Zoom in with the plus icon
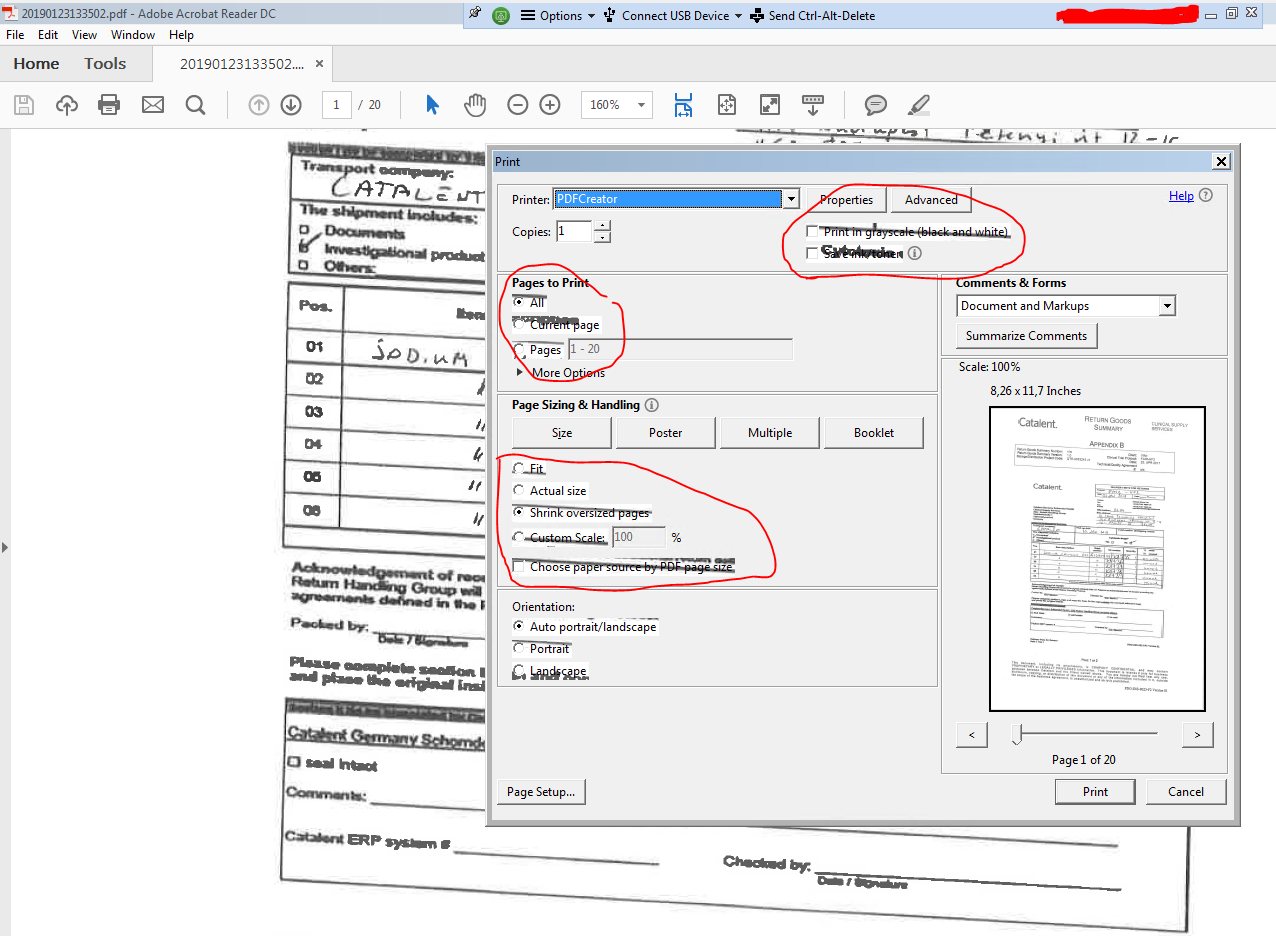The height and width of the screenshot is (936, 1276). pyautogui.click(x=550, y=105)
